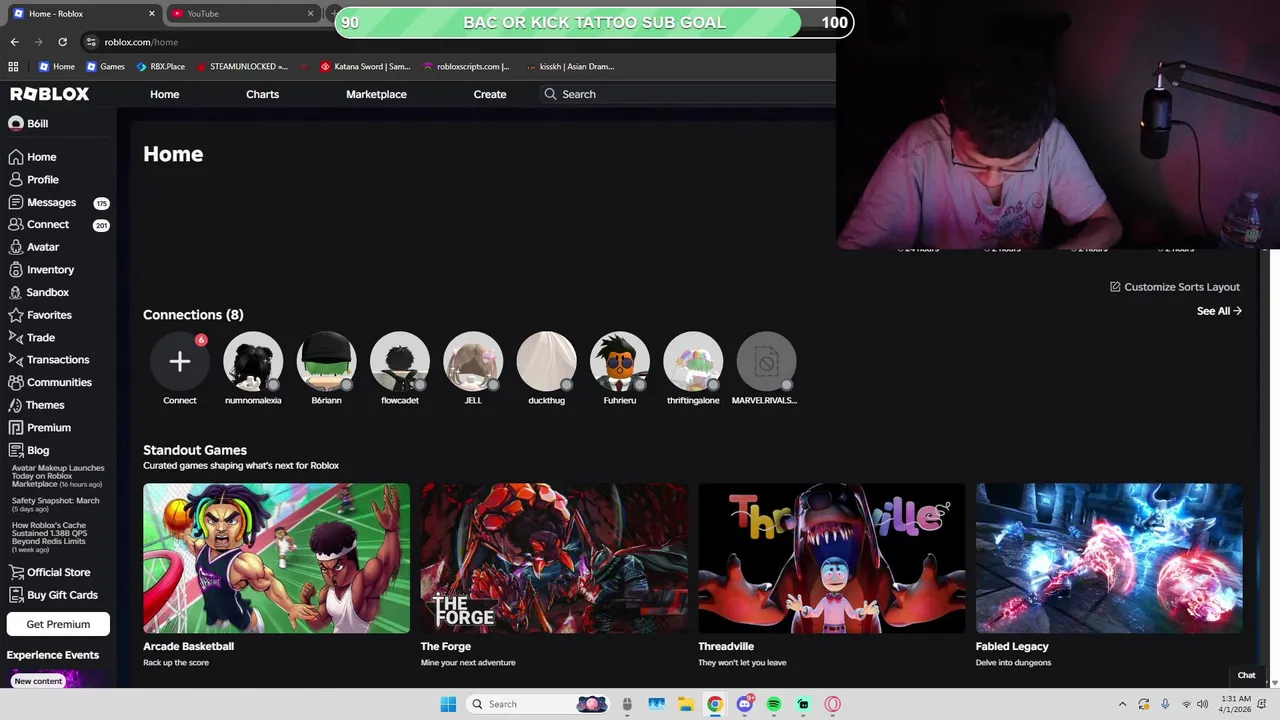The width and height of the screenshot is (1280, 720).
Task: Open Discord from the Windows taskbar
Action: (744, 704)
